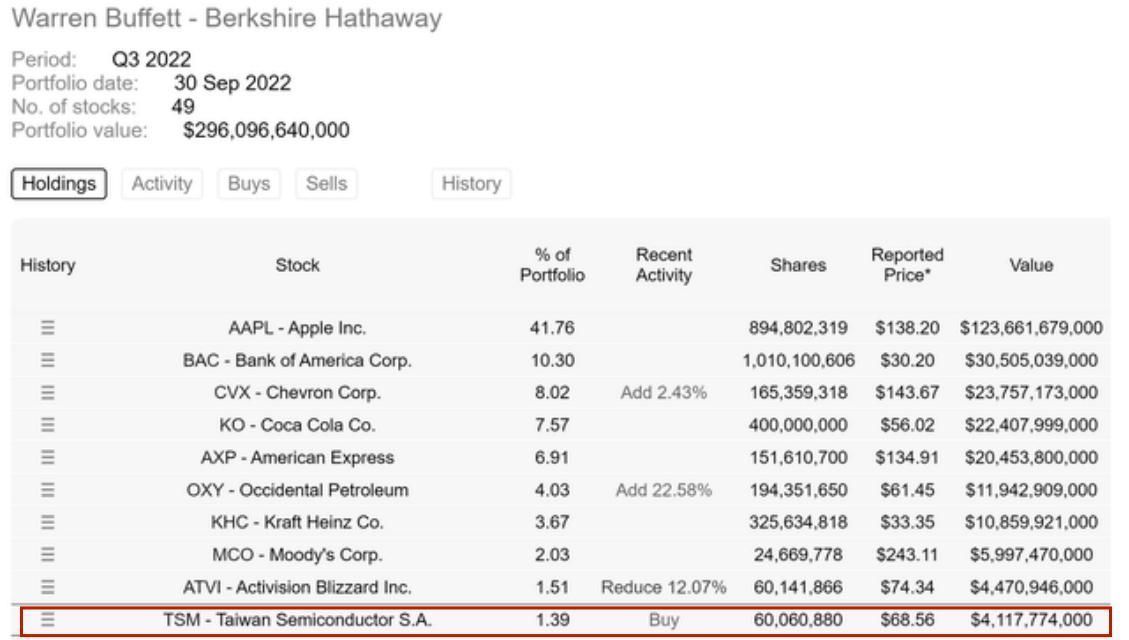1129x640 pixels.
Task: Open TSM - Taiwan Semiconductor stock link
Action: (297, 620)
